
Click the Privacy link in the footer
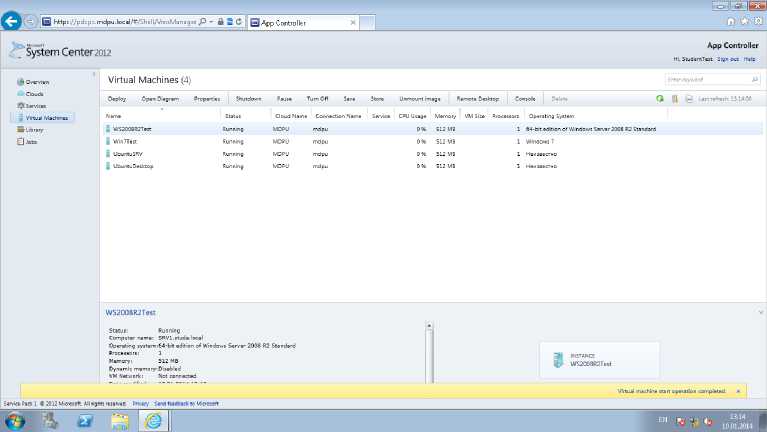point(140,404)
